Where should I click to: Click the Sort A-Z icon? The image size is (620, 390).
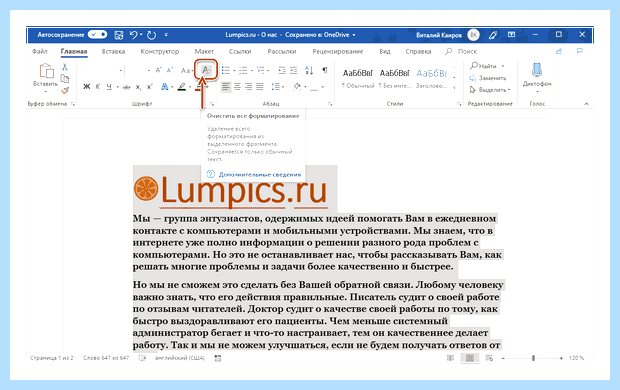pyautogui.click(x=309, y=70)
